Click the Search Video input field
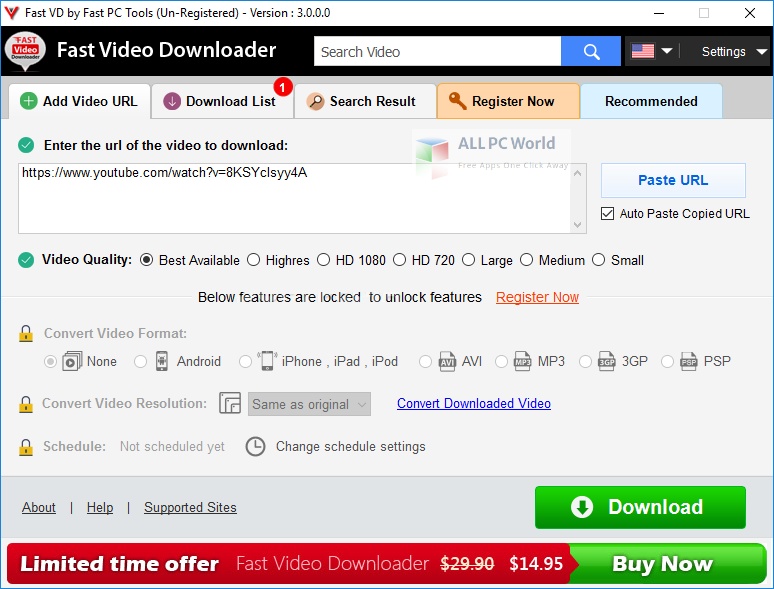The width and height of the screenshot is (774, 589). 437,51
